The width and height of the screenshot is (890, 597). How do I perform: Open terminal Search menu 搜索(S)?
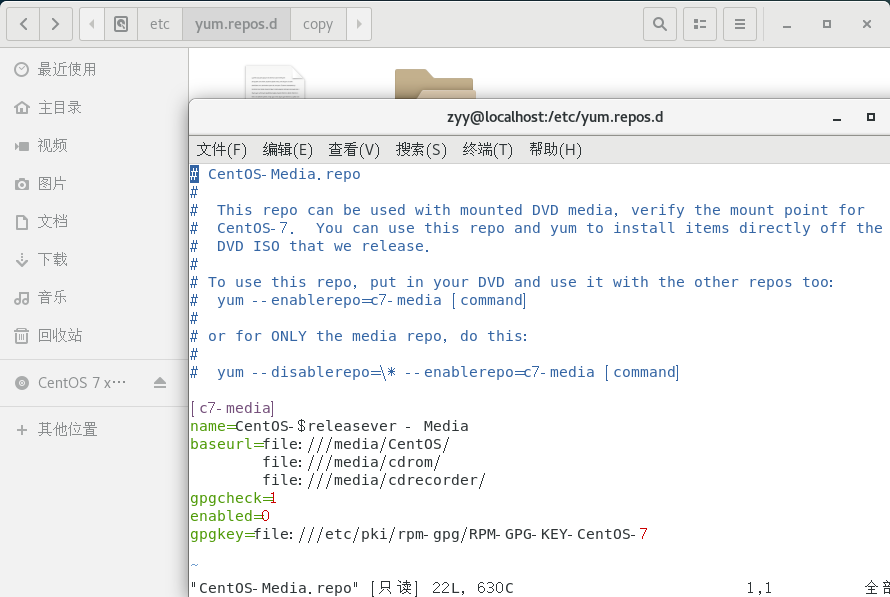tap(421, 150)
